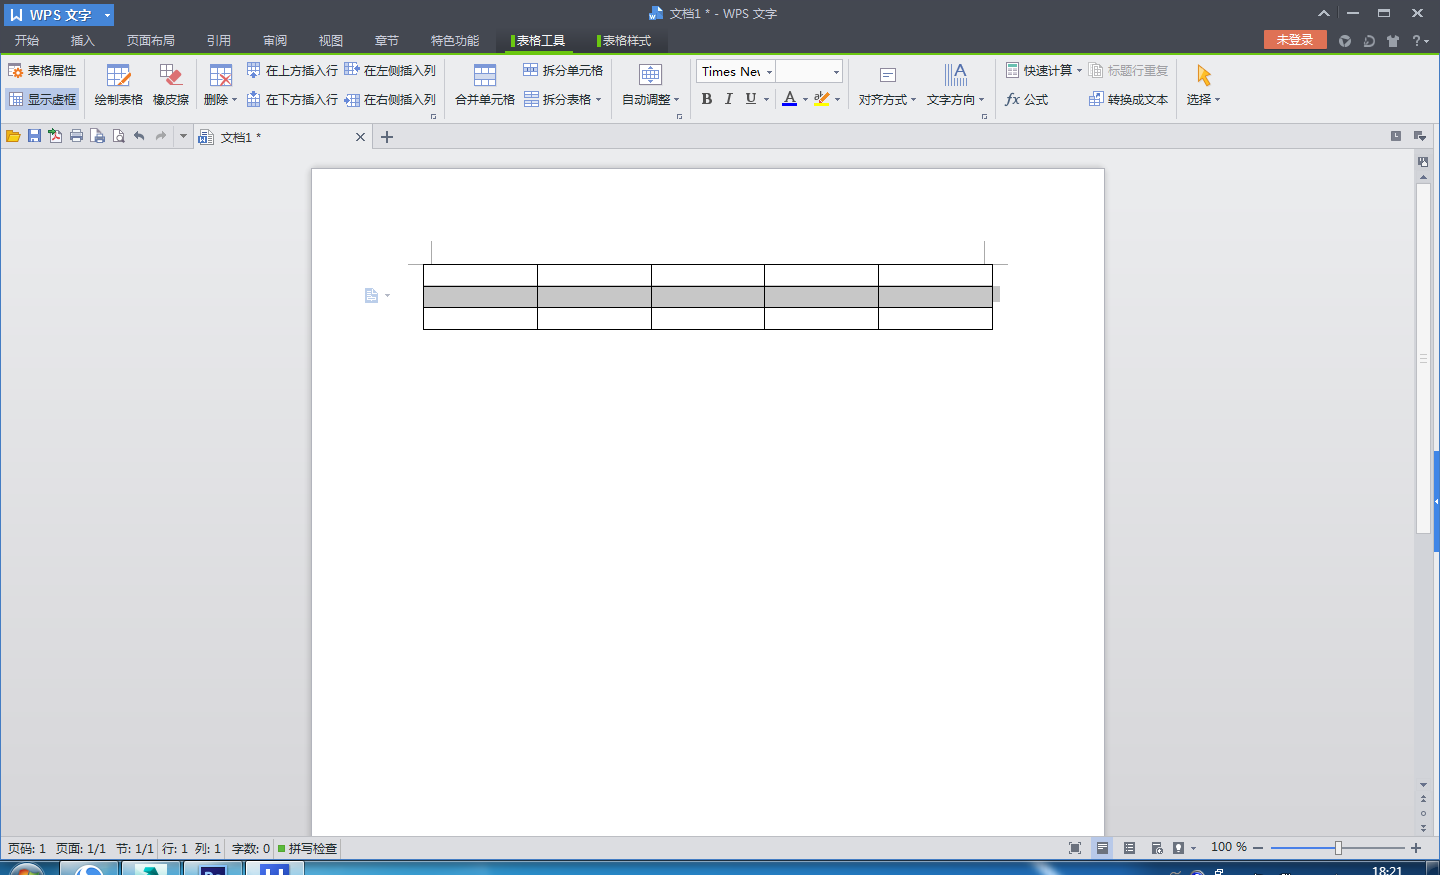1440x875 pixels.
Task: Toggle 显示虚框 gridlines display
Action: [x=42, y=99]
